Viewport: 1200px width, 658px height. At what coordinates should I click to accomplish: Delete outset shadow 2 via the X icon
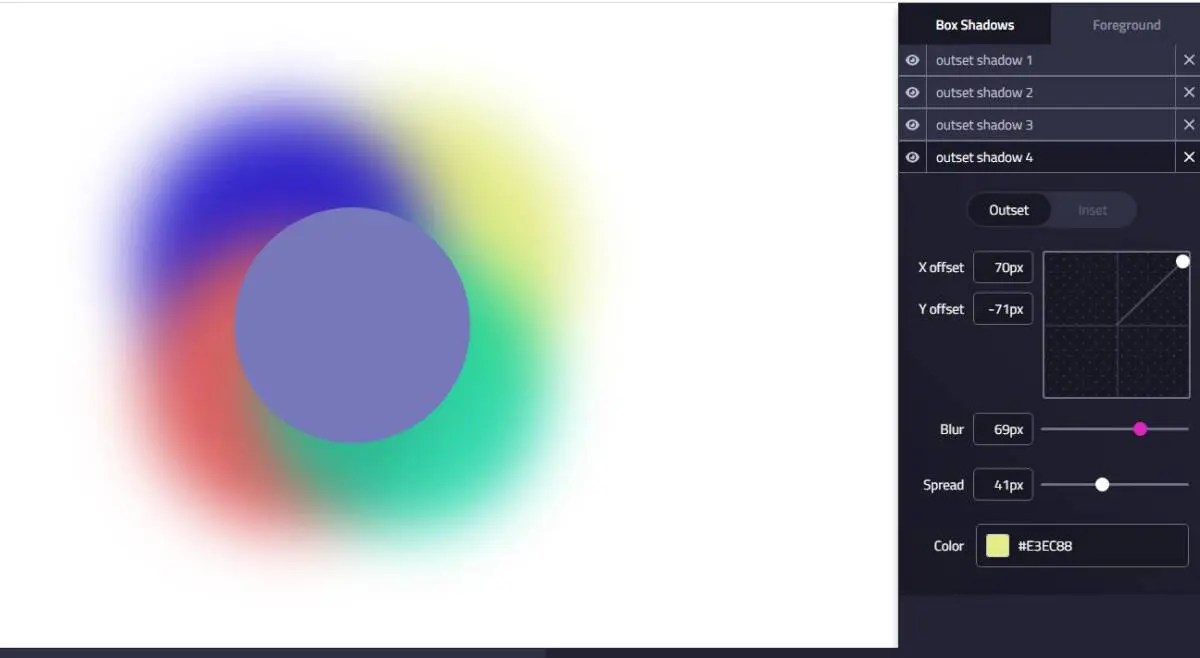coord(1188,92)
